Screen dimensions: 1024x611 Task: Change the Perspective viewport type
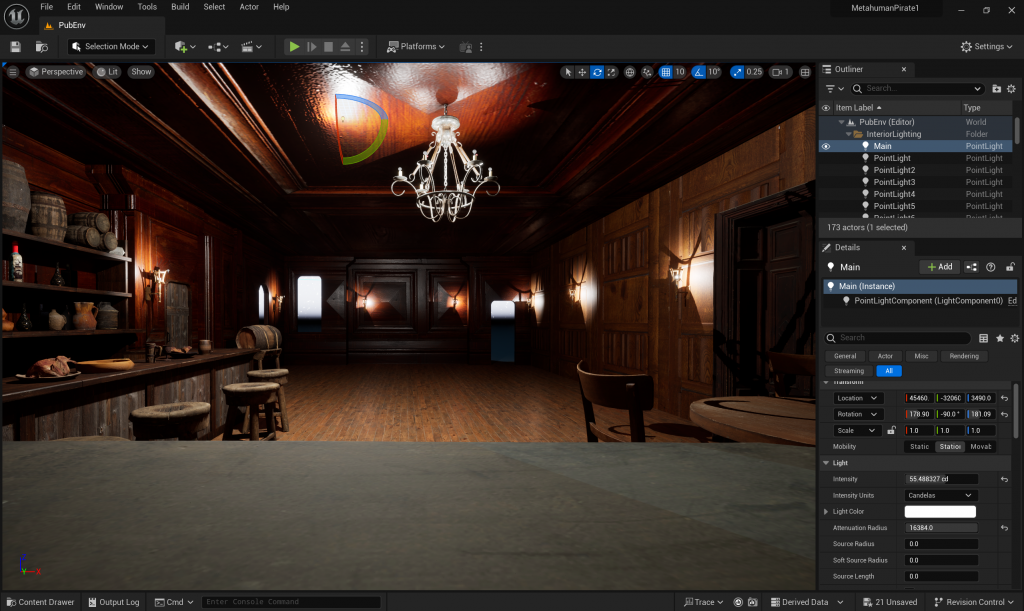click(x=56, y=72)
